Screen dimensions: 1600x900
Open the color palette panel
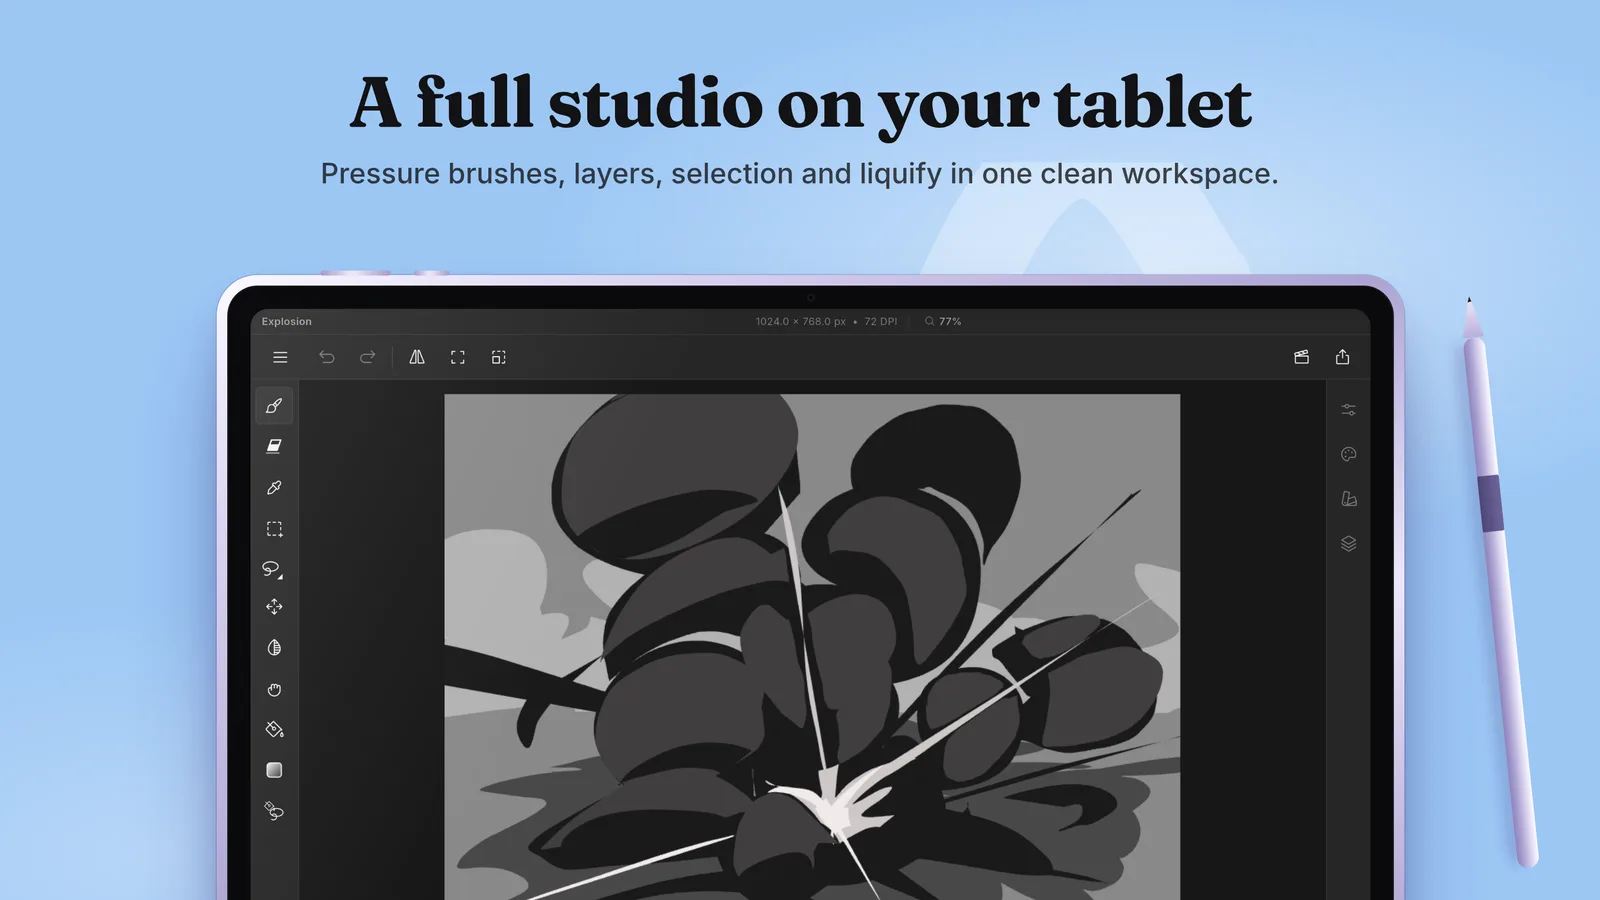[1348, 454]
